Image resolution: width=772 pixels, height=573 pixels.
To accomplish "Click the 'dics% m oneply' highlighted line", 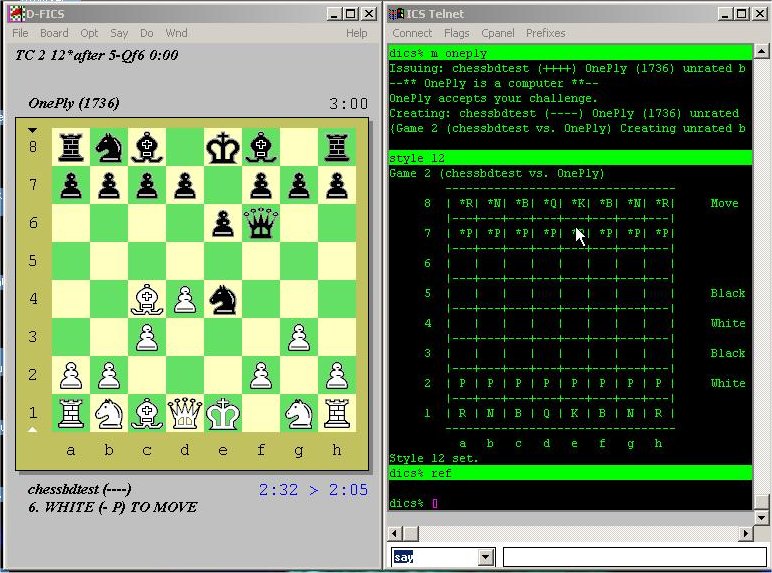I will pos(570,53).
